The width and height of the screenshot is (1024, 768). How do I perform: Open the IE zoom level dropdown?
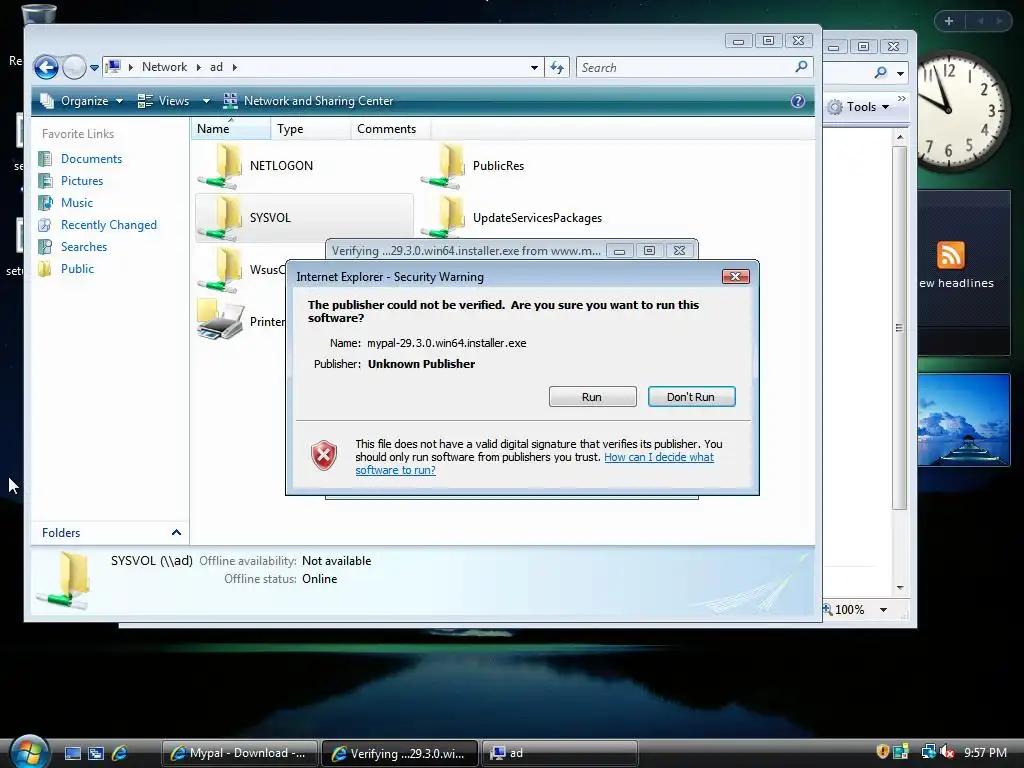[884, 610]
